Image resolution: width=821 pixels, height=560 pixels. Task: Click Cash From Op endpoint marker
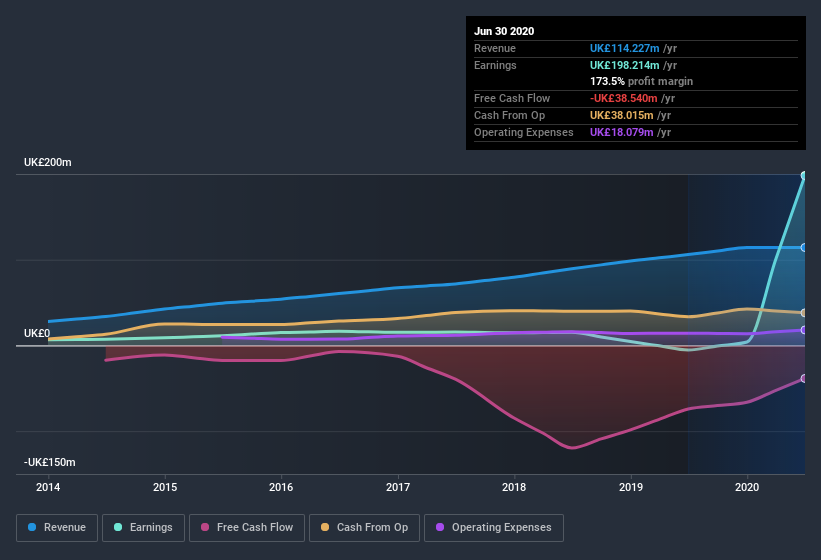(804, 313)
